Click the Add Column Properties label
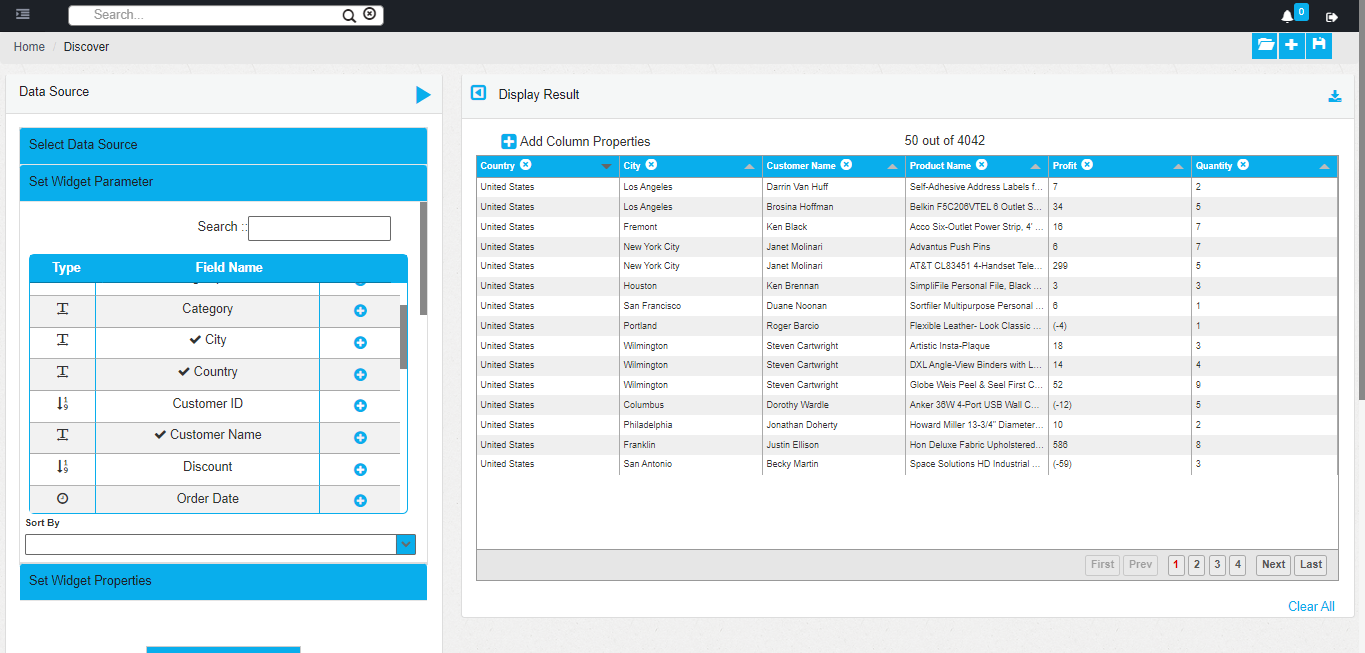 pyautogui.click(x=585, y=142)
